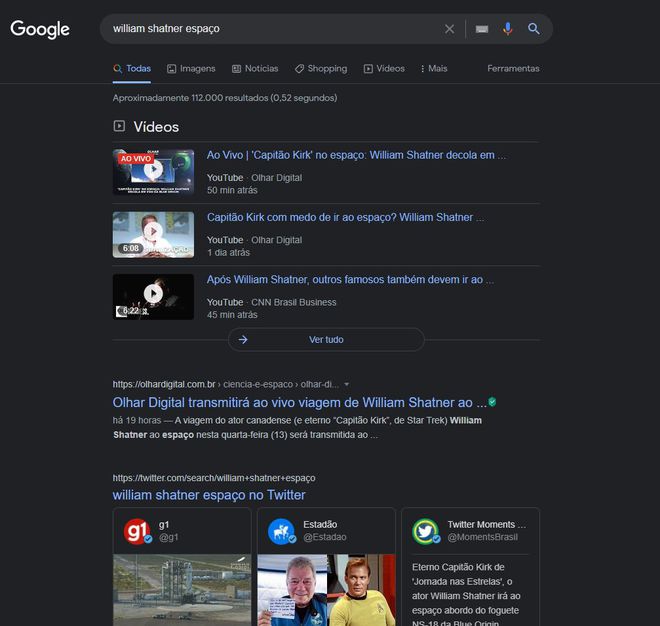The height and width of the screenshot is (626, 660).
Task: Go to the Shopping tab
Action: click(321, 69)
